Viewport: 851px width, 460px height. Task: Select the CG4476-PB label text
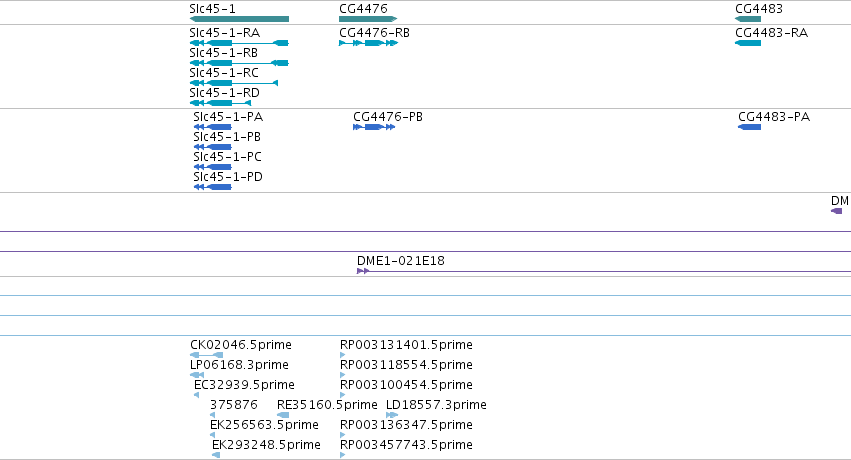[x=388, y=117]
